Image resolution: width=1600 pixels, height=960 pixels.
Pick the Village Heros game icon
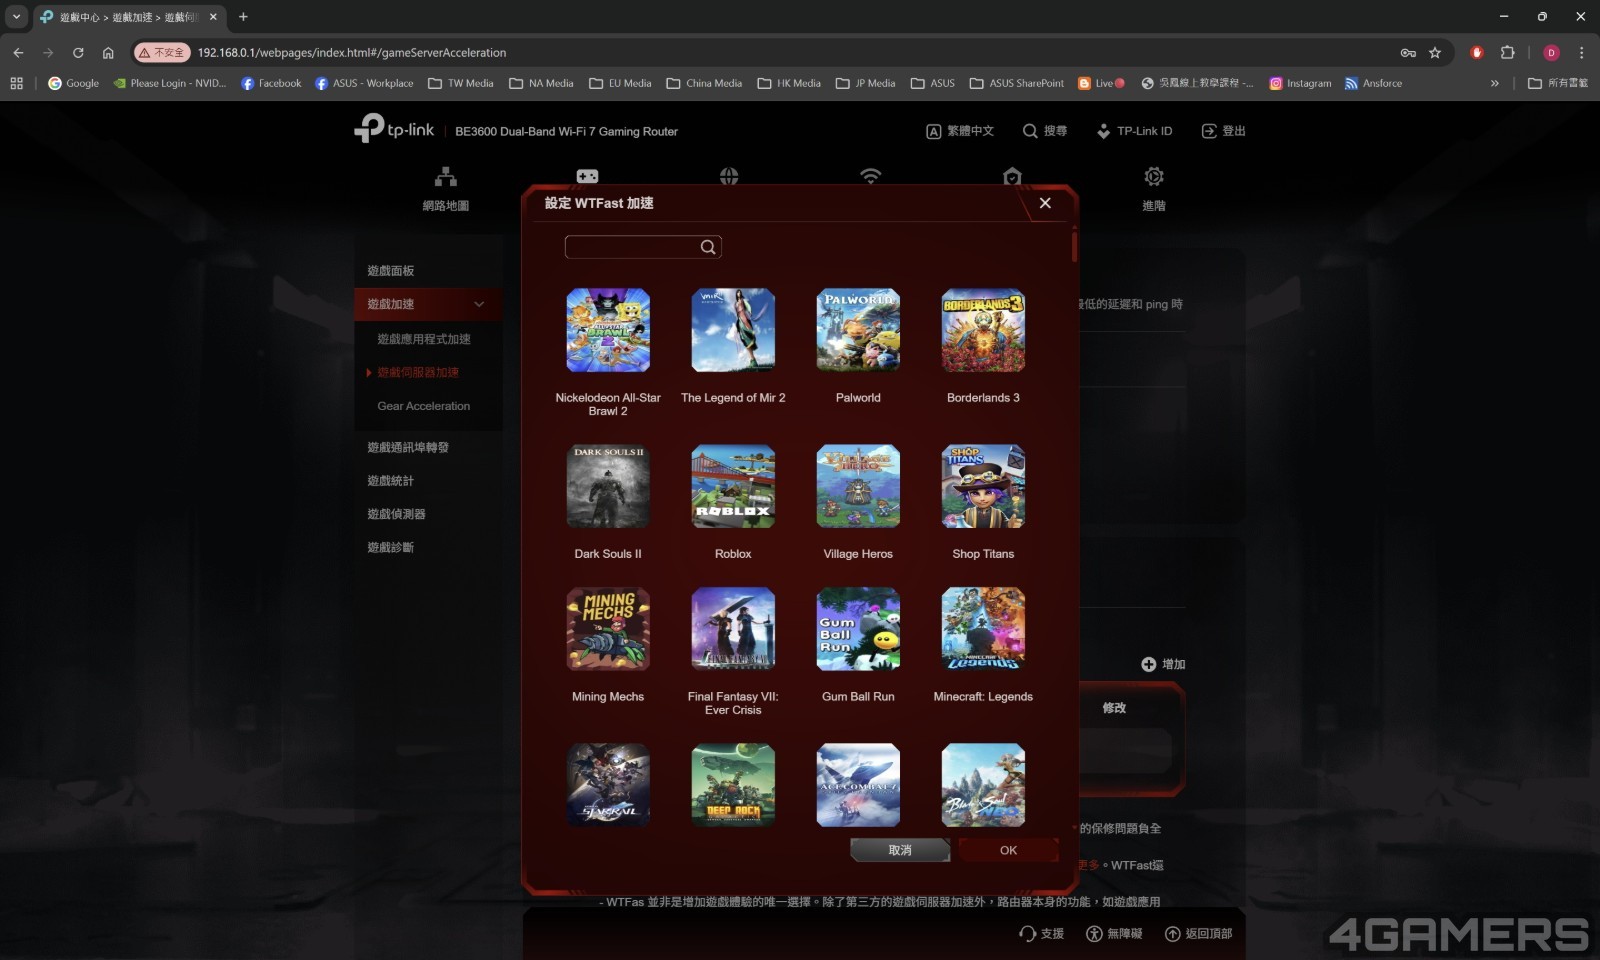point(858,486)
